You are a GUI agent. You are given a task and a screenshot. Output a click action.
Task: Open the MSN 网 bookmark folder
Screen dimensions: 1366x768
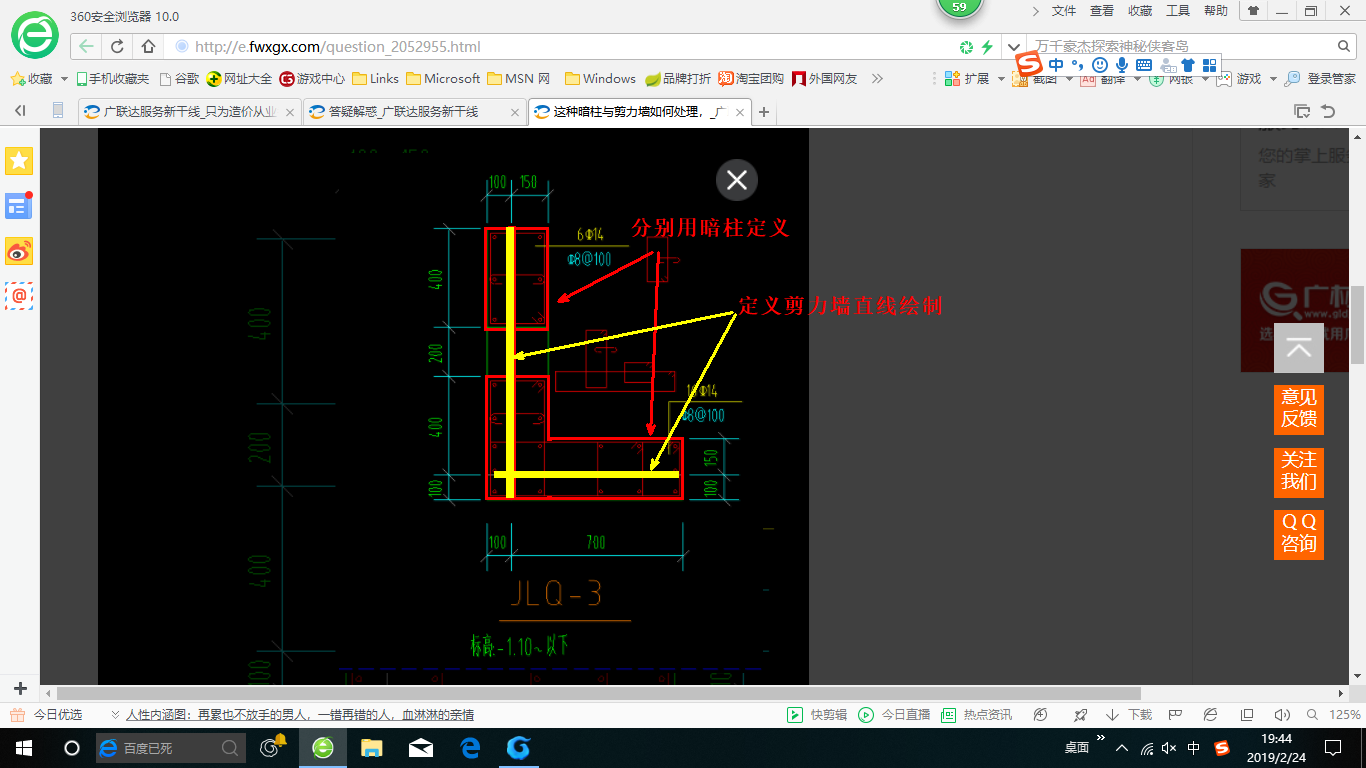518,78
